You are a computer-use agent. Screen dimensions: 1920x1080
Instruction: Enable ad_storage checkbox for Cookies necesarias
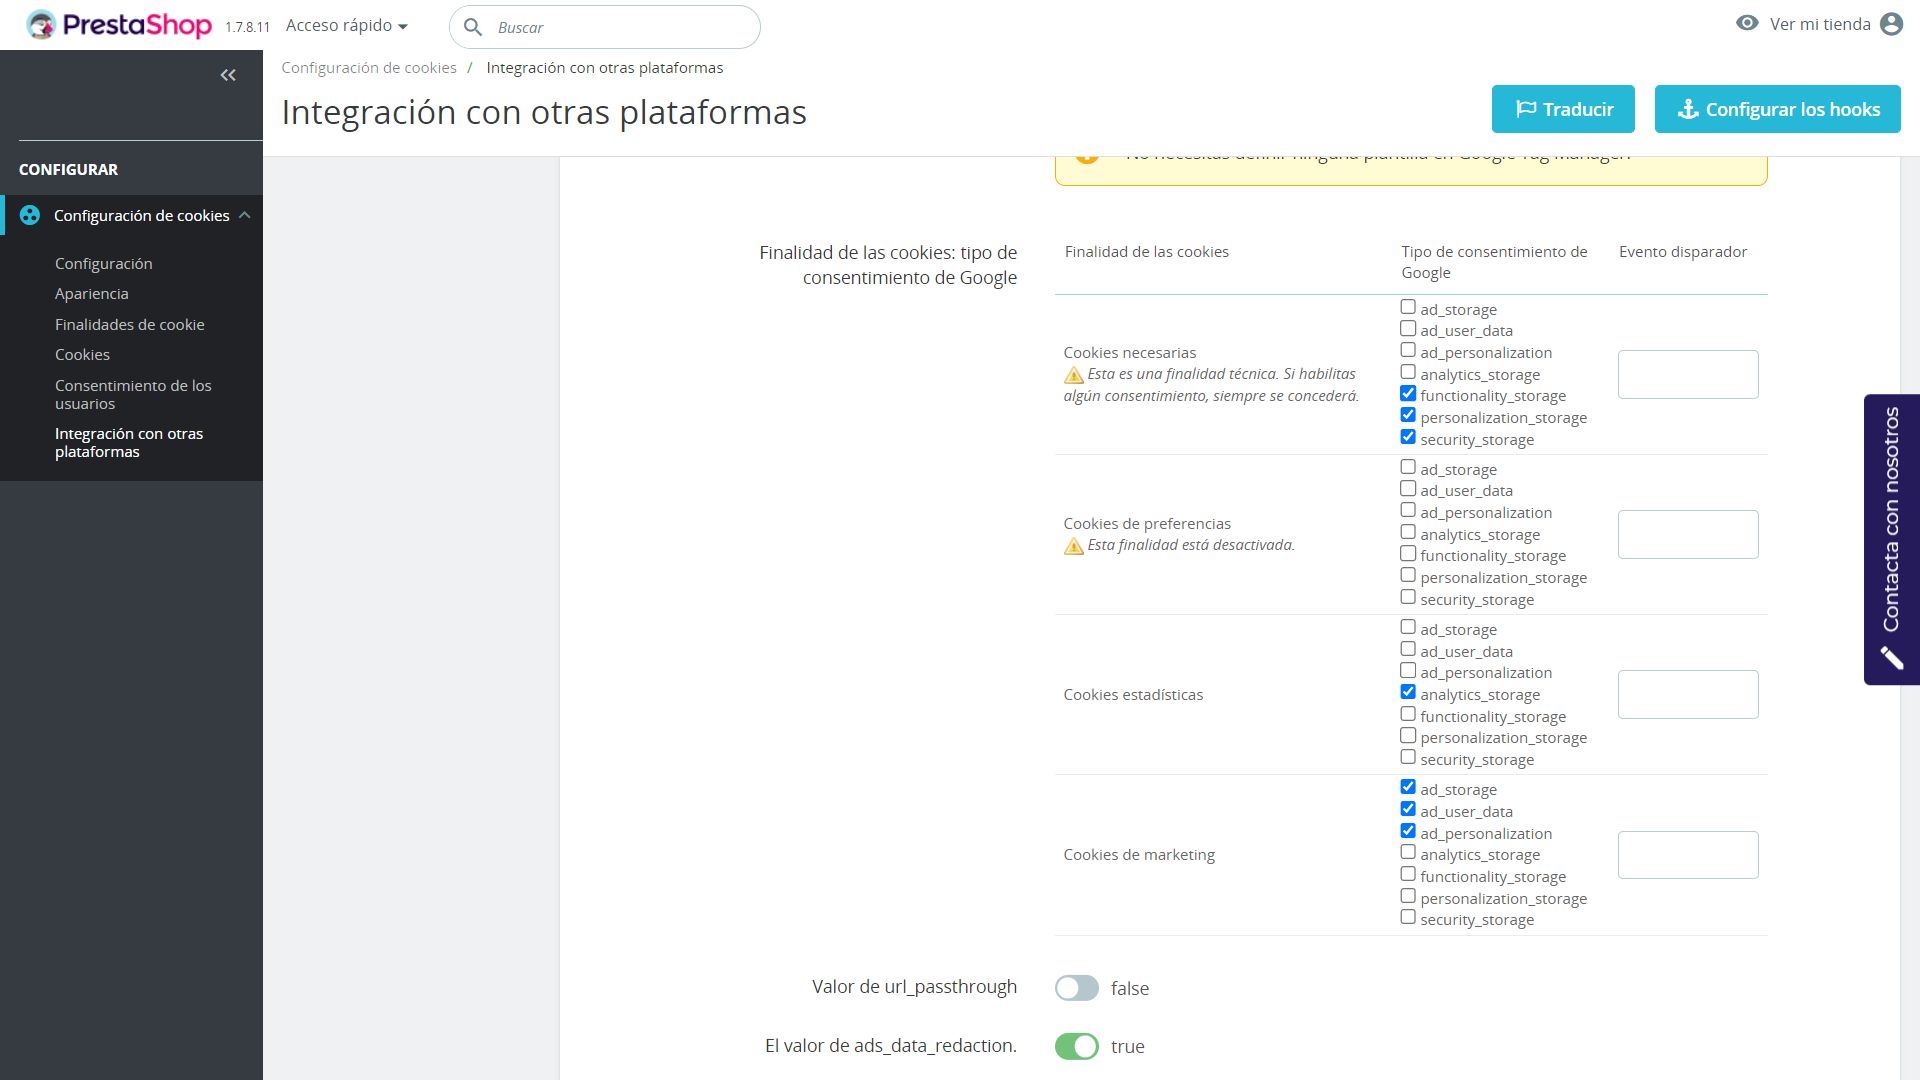point(1408,307)
